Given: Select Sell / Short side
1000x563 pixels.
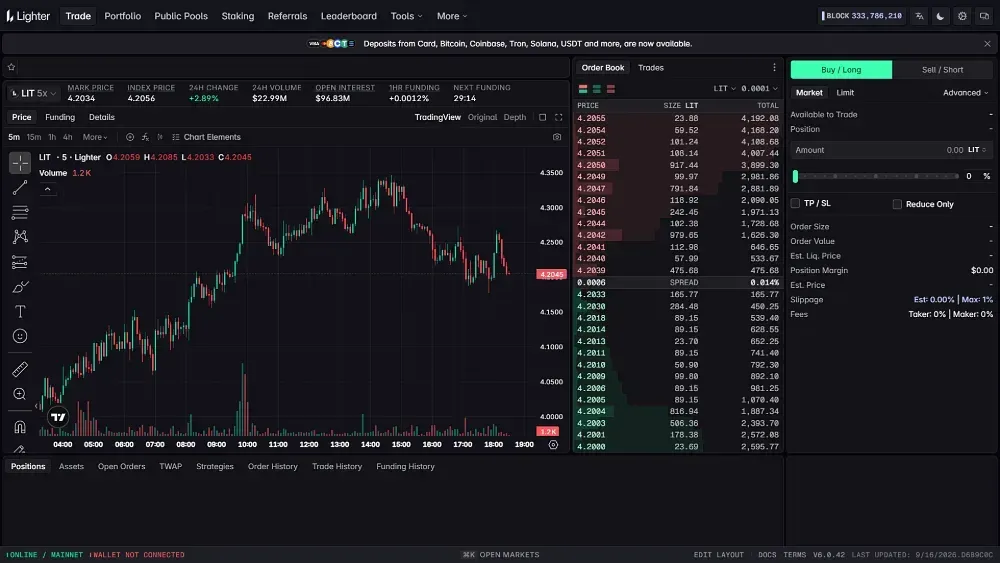Looking at the screenshot, I should 943,69.
